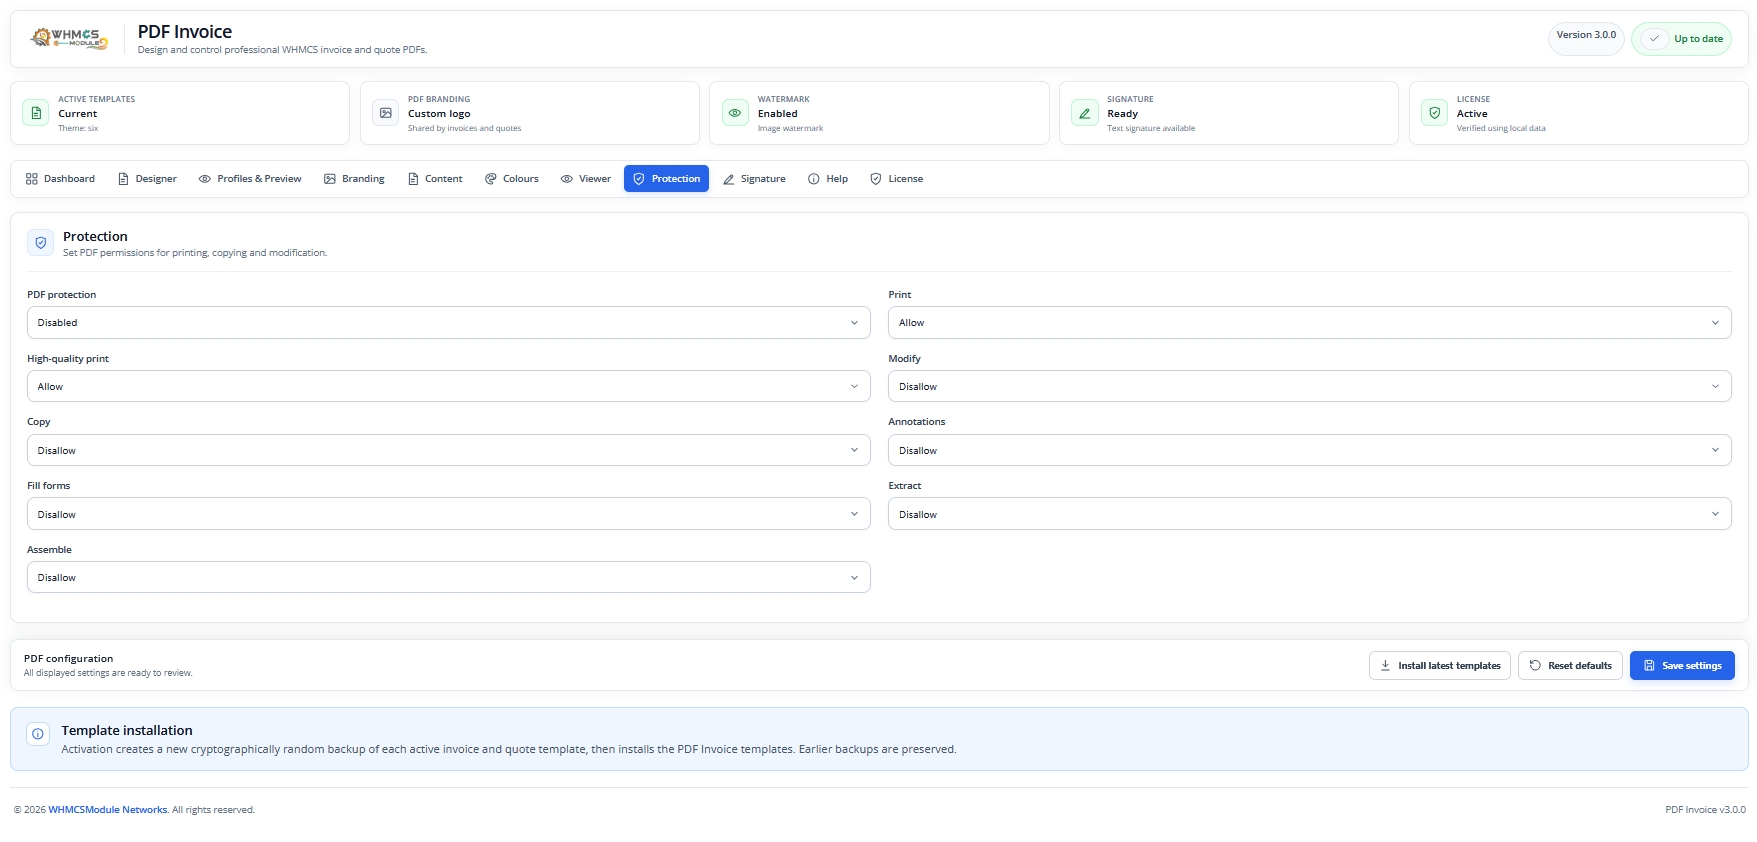Click the Signature pen icon
The height and width of the screenshot is (842, 1757).
(1085, 113)
